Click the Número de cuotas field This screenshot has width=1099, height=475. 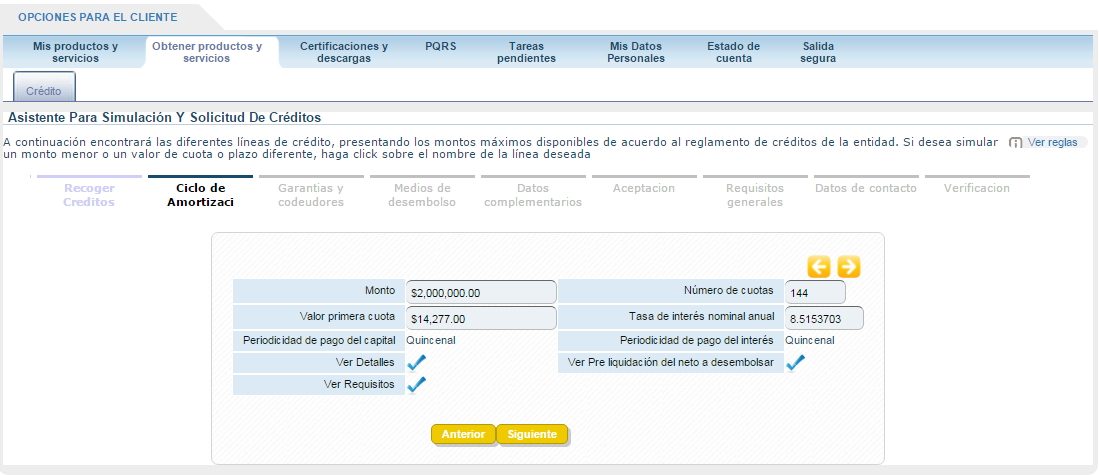815,293
